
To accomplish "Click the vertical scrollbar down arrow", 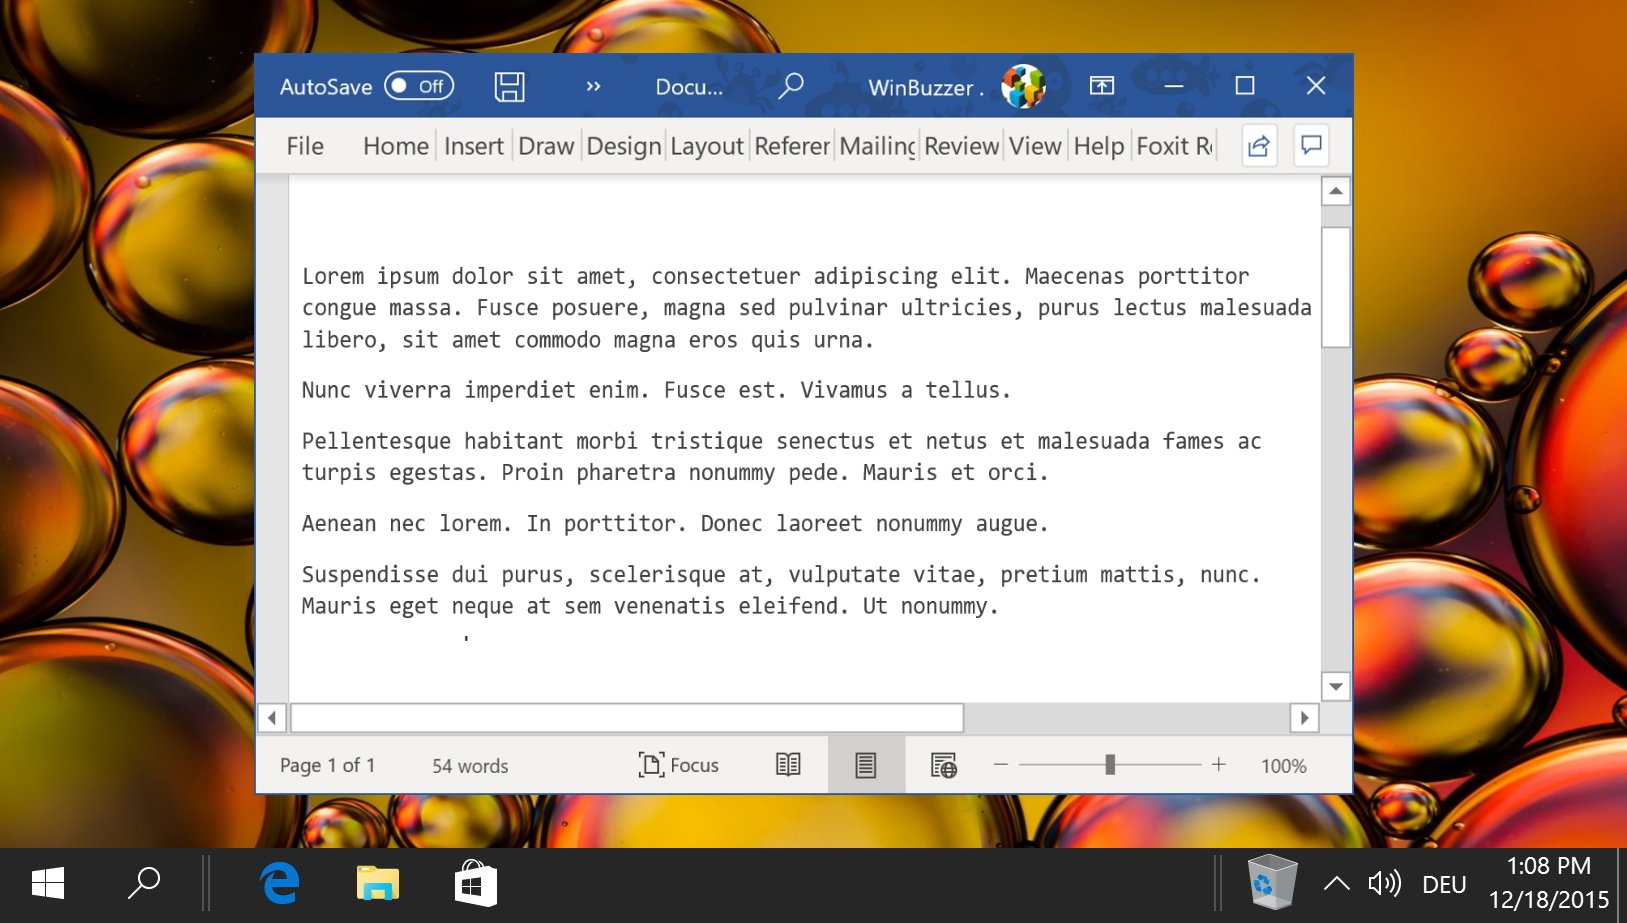I will [x=1336, y=686].
